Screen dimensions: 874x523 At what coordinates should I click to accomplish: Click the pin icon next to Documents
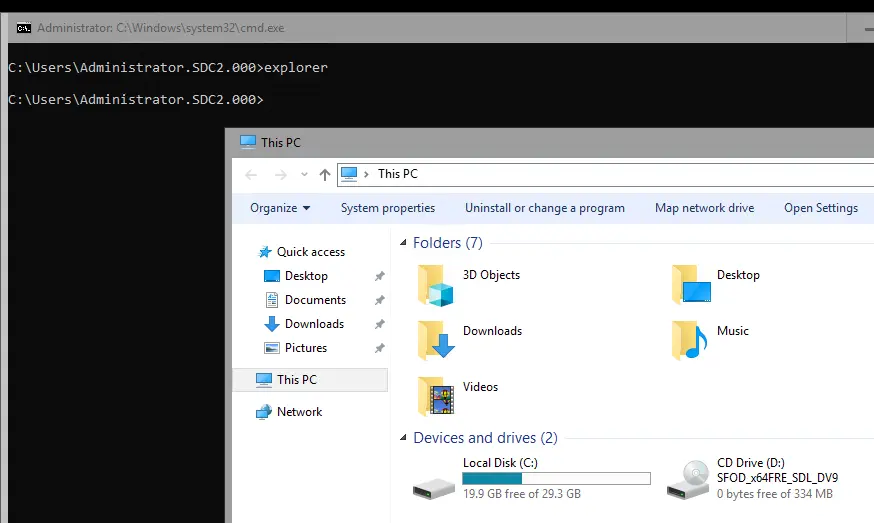click(x=380, y=300)
